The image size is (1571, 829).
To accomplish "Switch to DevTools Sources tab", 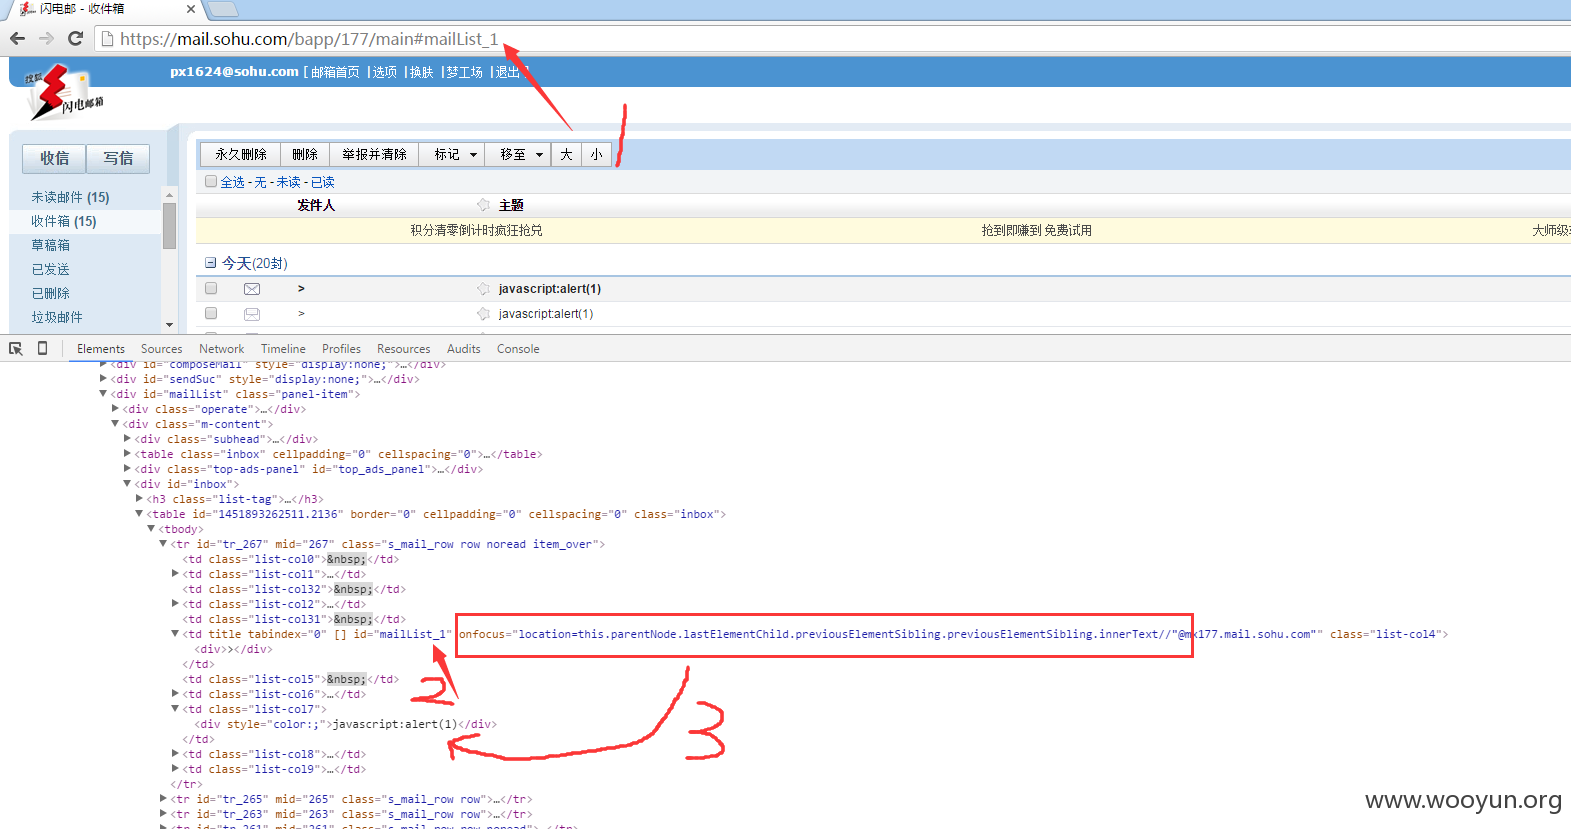I will (x=162, y=349).
